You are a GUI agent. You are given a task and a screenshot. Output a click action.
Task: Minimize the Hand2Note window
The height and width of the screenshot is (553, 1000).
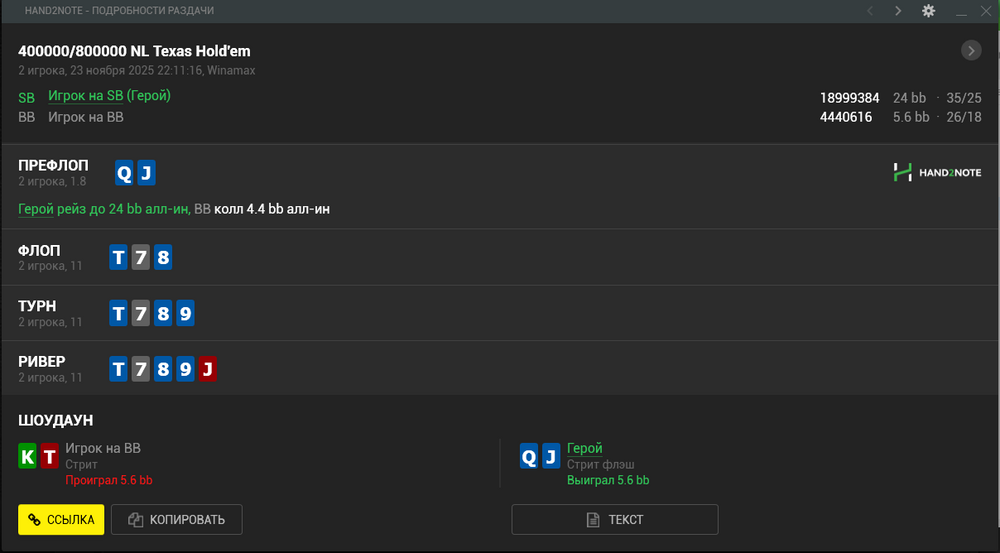[x=961, y=11]
